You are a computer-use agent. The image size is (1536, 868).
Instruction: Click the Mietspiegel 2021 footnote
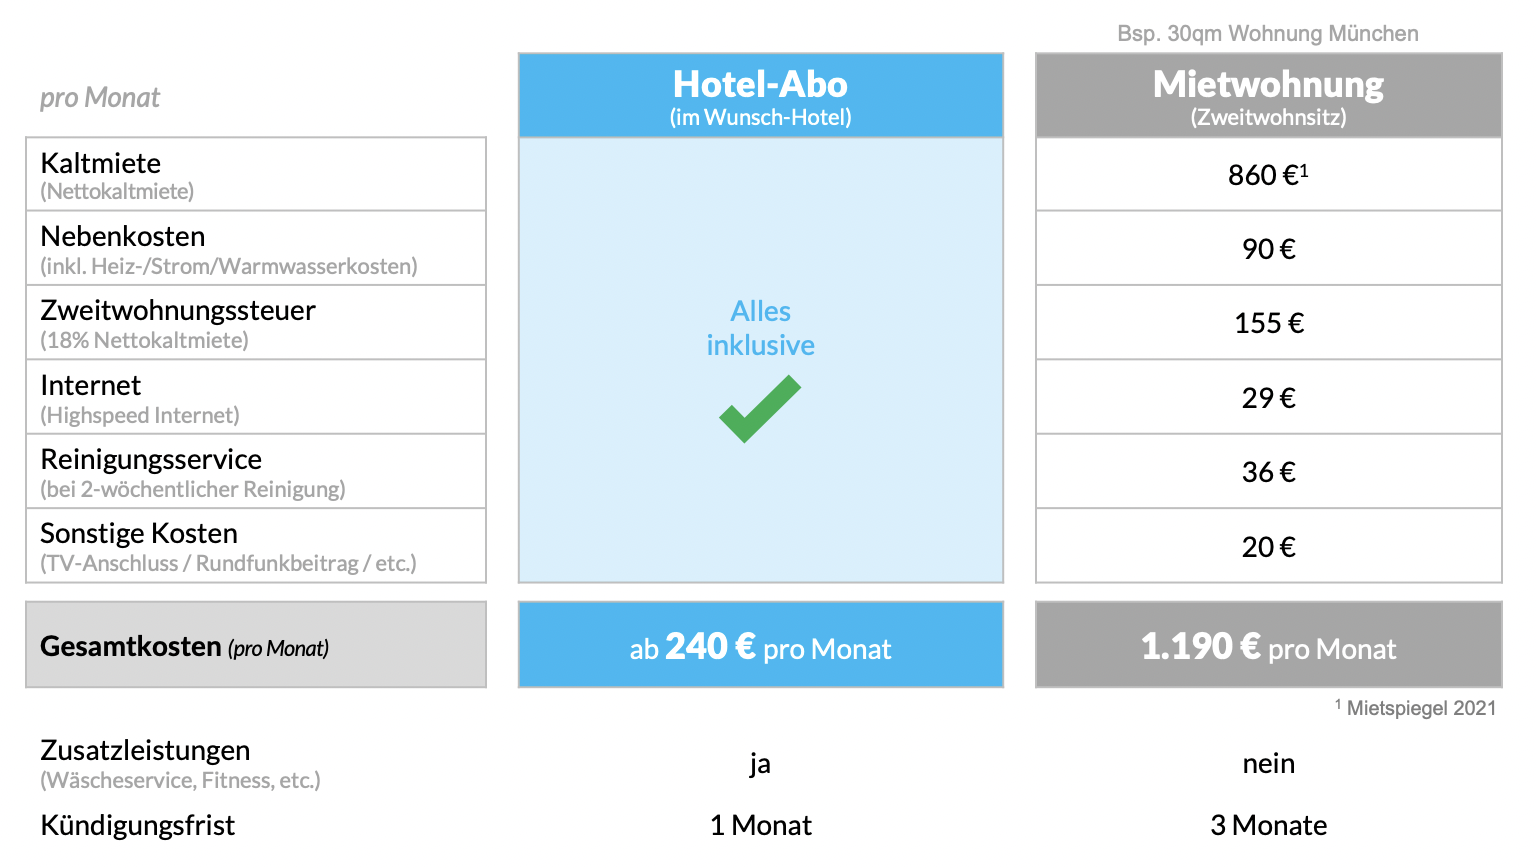point(1415,708)
